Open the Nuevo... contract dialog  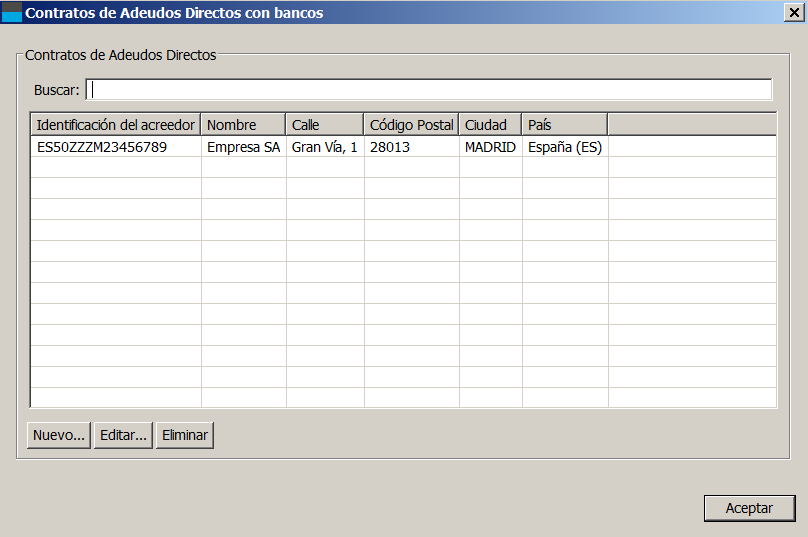pyautogui.click(x=59, y=435)
